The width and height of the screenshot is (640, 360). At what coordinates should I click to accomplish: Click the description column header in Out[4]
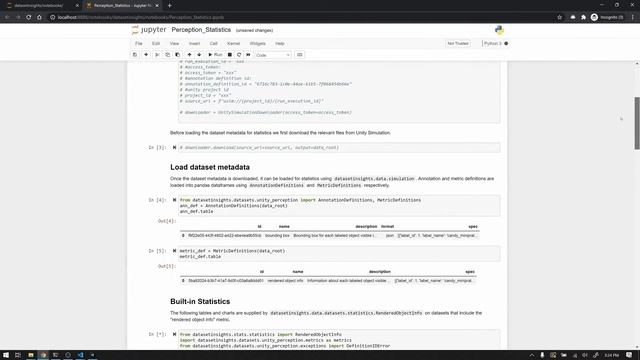366,226
